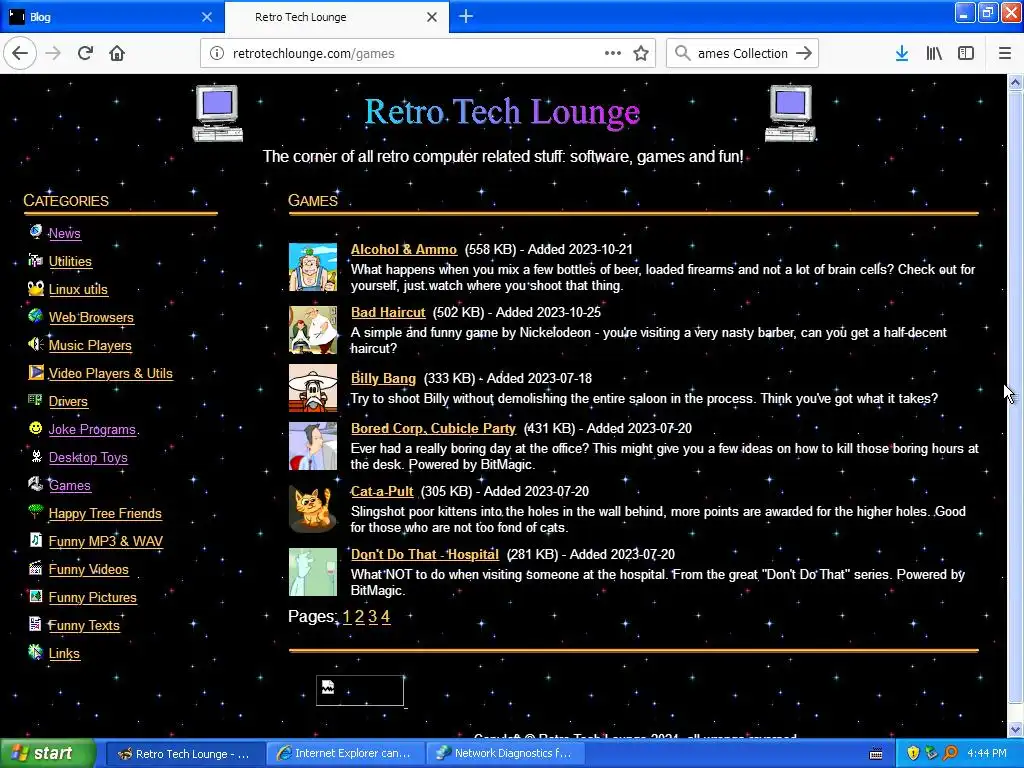This screenshot has width=1024, height=768.
Task: Open Bored Corp. Cubicle Party game
Action: 433,428
